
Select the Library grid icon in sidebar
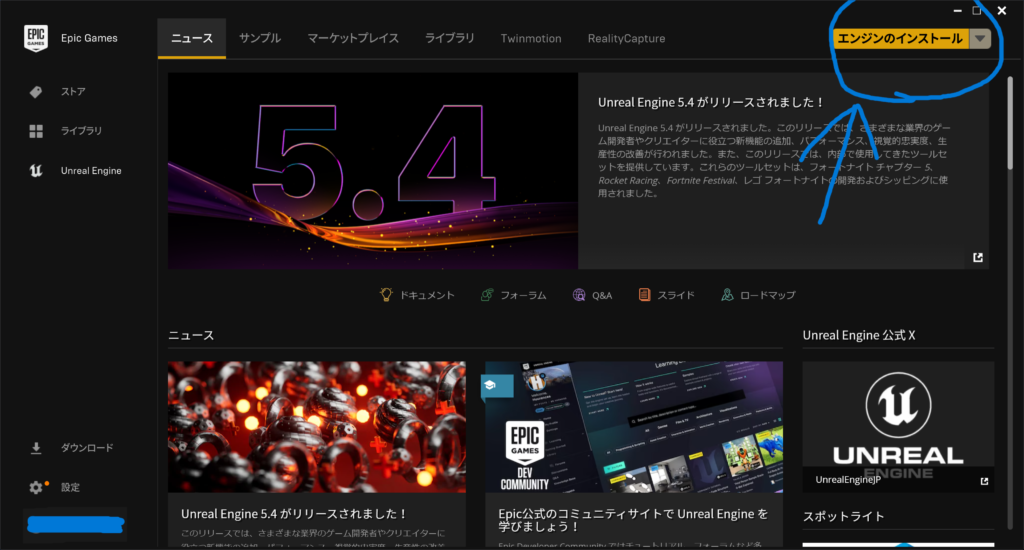(36, 131)
